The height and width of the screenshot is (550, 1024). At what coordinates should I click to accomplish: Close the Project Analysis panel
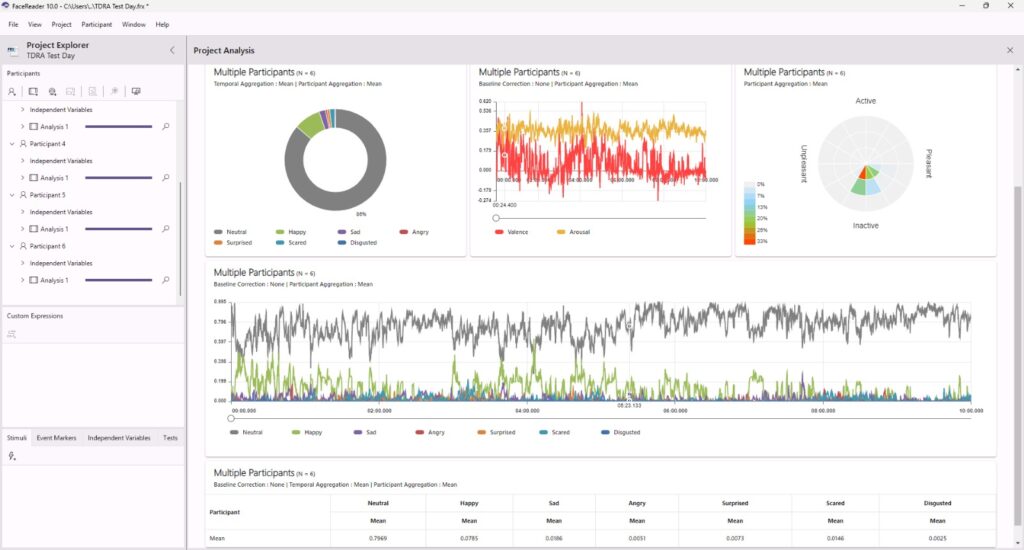click(1009, 50)
